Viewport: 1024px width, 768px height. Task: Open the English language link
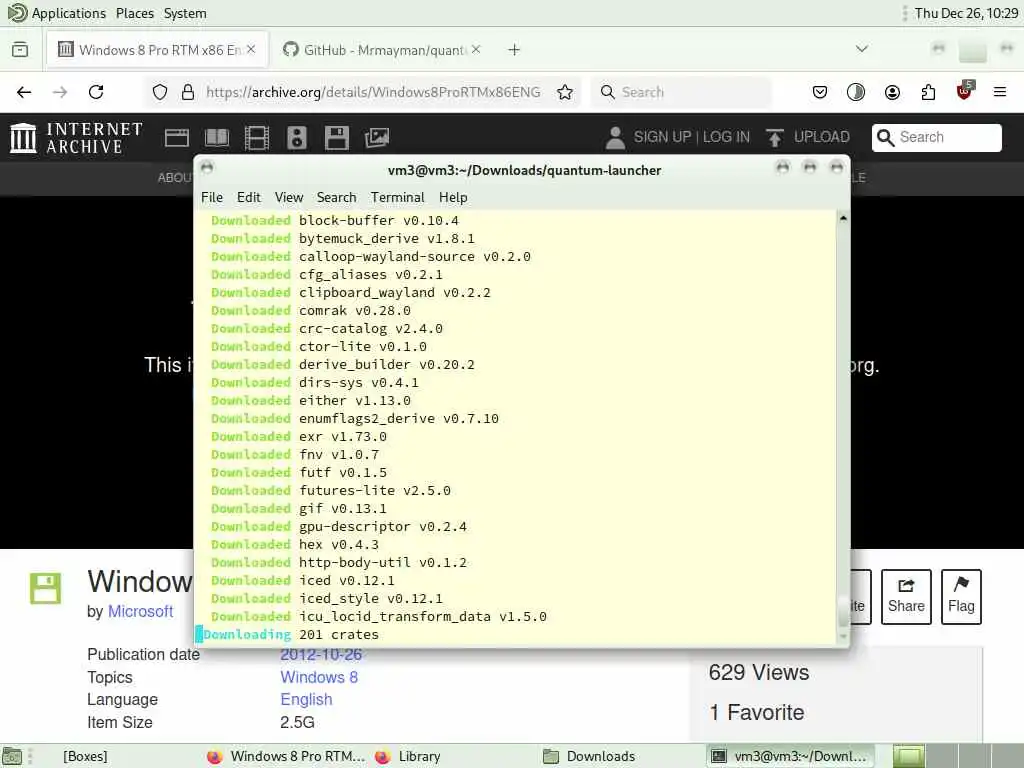click(x=306, y=699)
